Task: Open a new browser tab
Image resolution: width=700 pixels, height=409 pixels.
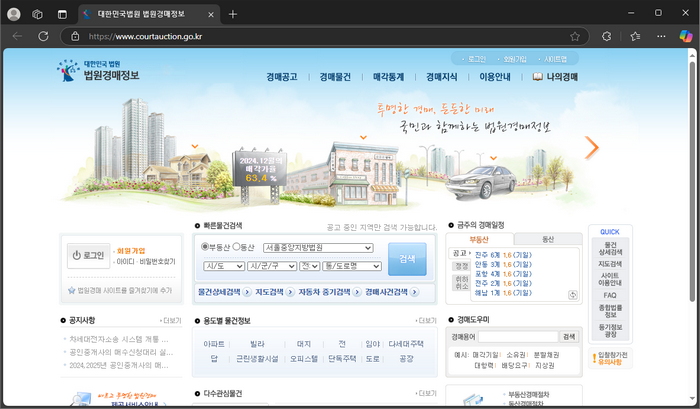Action: point(233,14)
